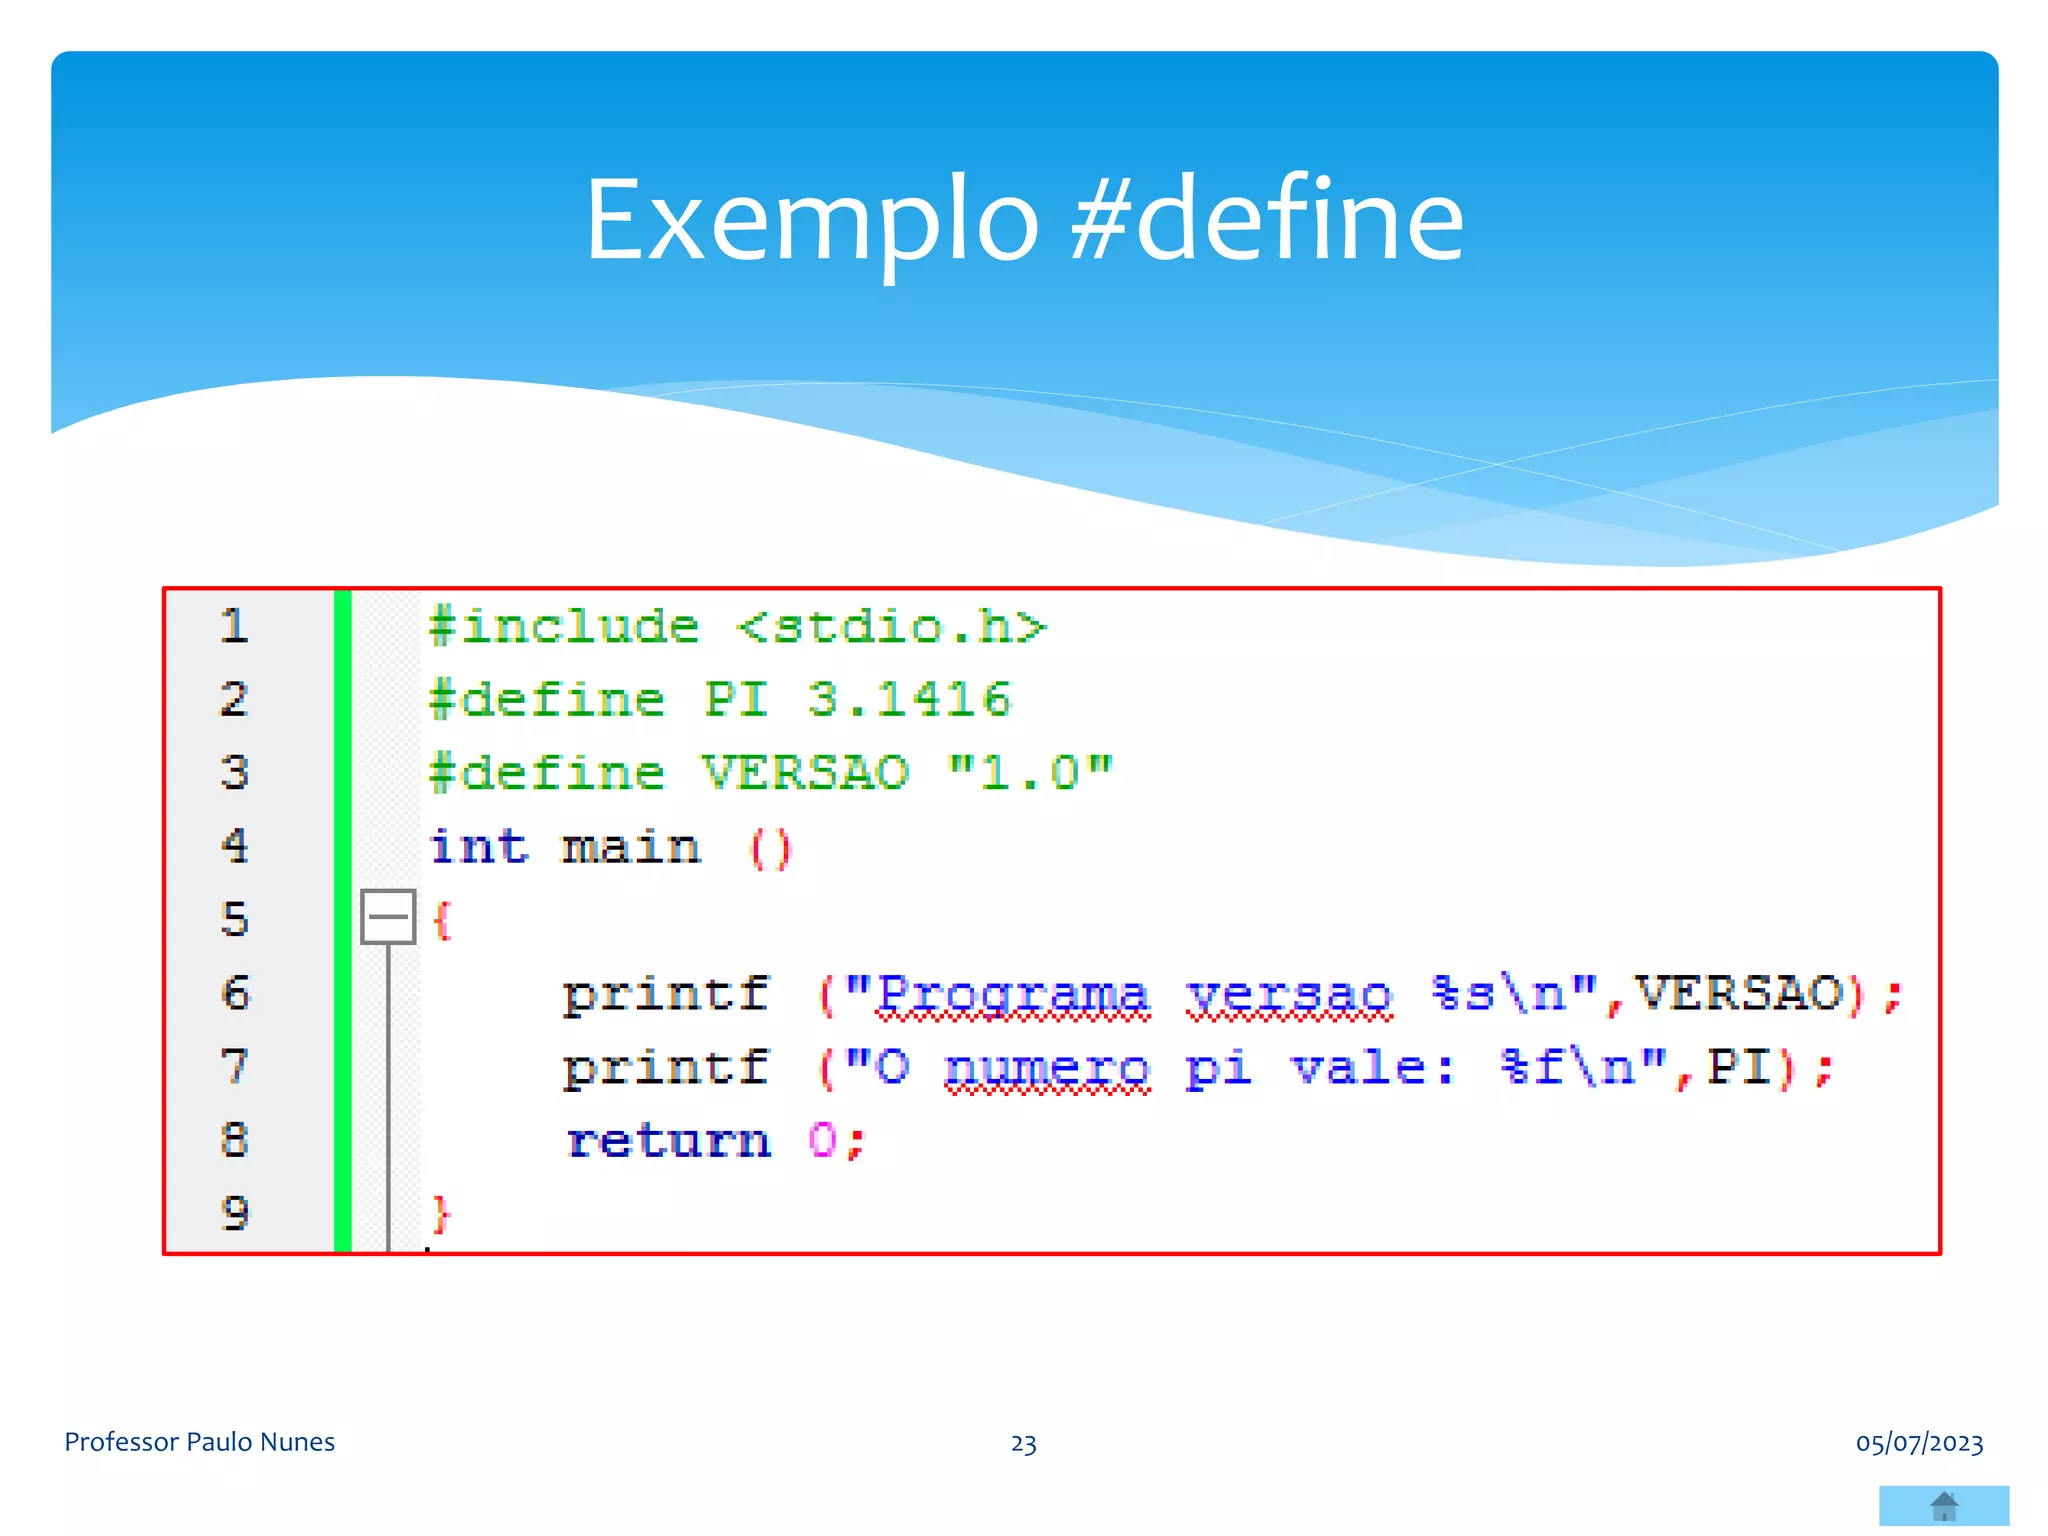The image size is (2048, 1536).
Task: Collapse the code fold at line 5
Action: coord(388,916)
